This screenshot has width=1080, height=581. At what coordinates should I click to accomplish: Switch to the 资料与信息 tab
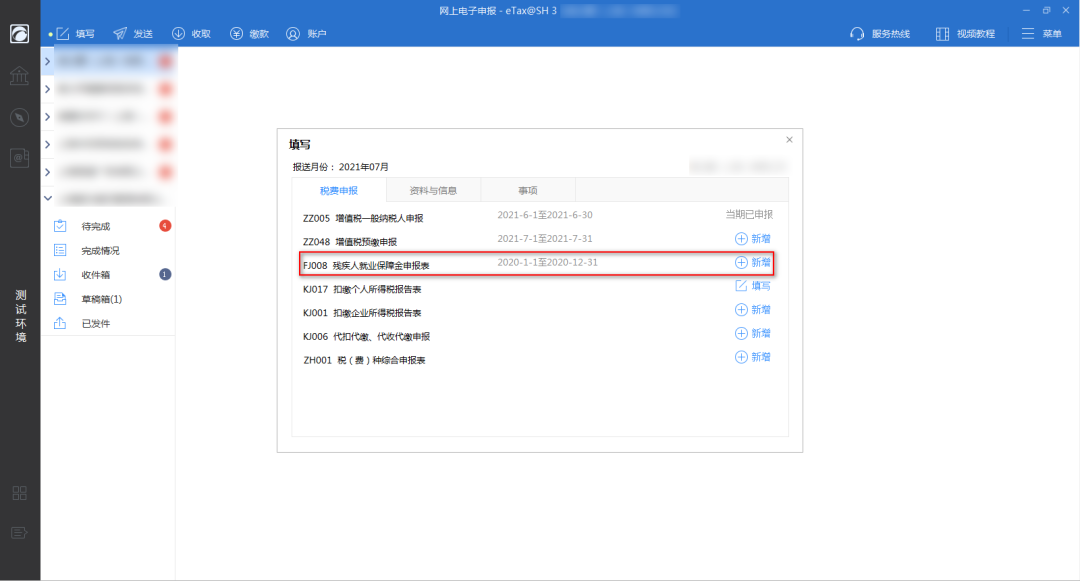click(x=433, y=190)
